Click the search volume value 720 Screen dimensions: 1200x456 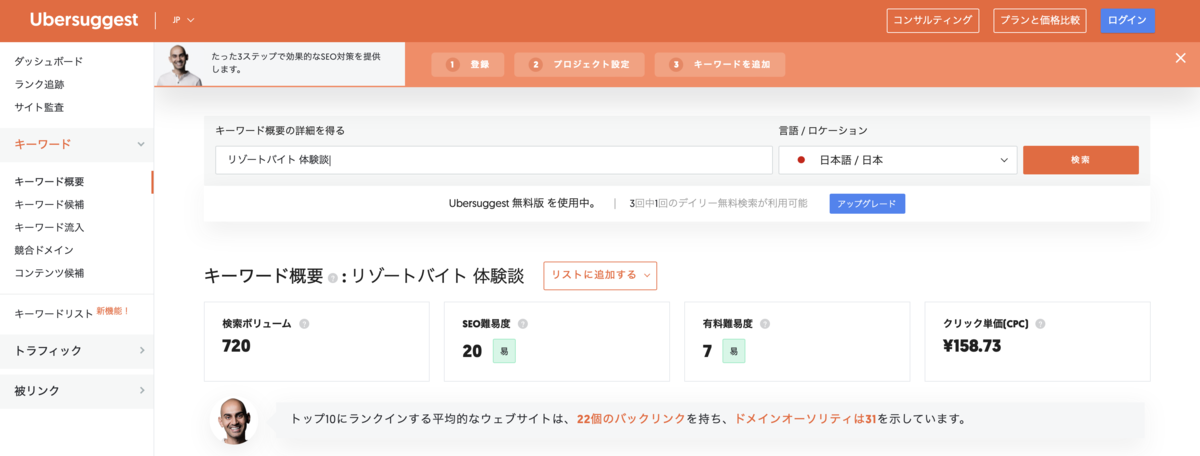coord(236,347)
